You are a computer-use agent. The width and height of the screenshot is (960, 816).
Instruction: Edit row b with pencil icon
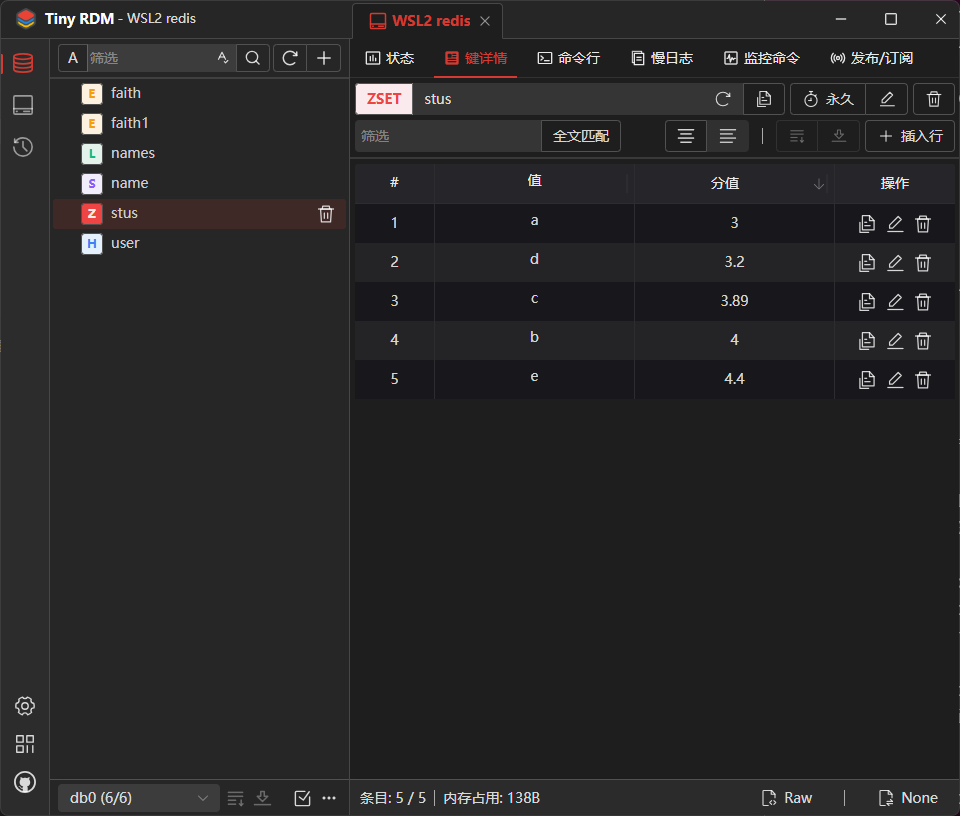coord(895,340)
